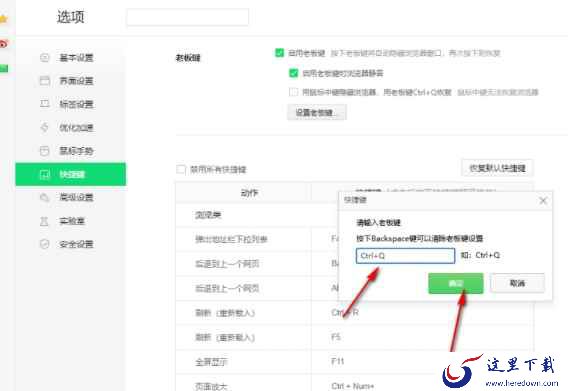Close the 快捷键 dialog with X
The height and width of the screenshot is (391, 568).
point(543,201)
